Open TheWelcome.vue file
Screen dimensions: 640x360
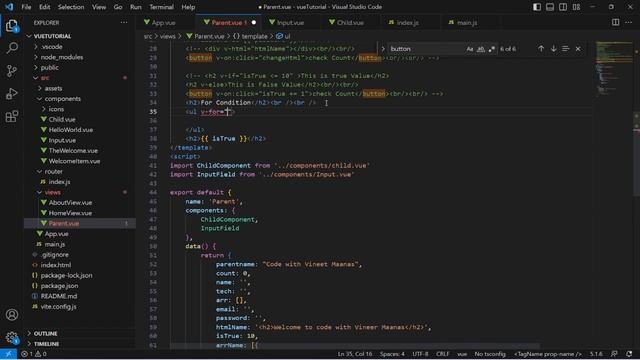click(x=73, y=151)
